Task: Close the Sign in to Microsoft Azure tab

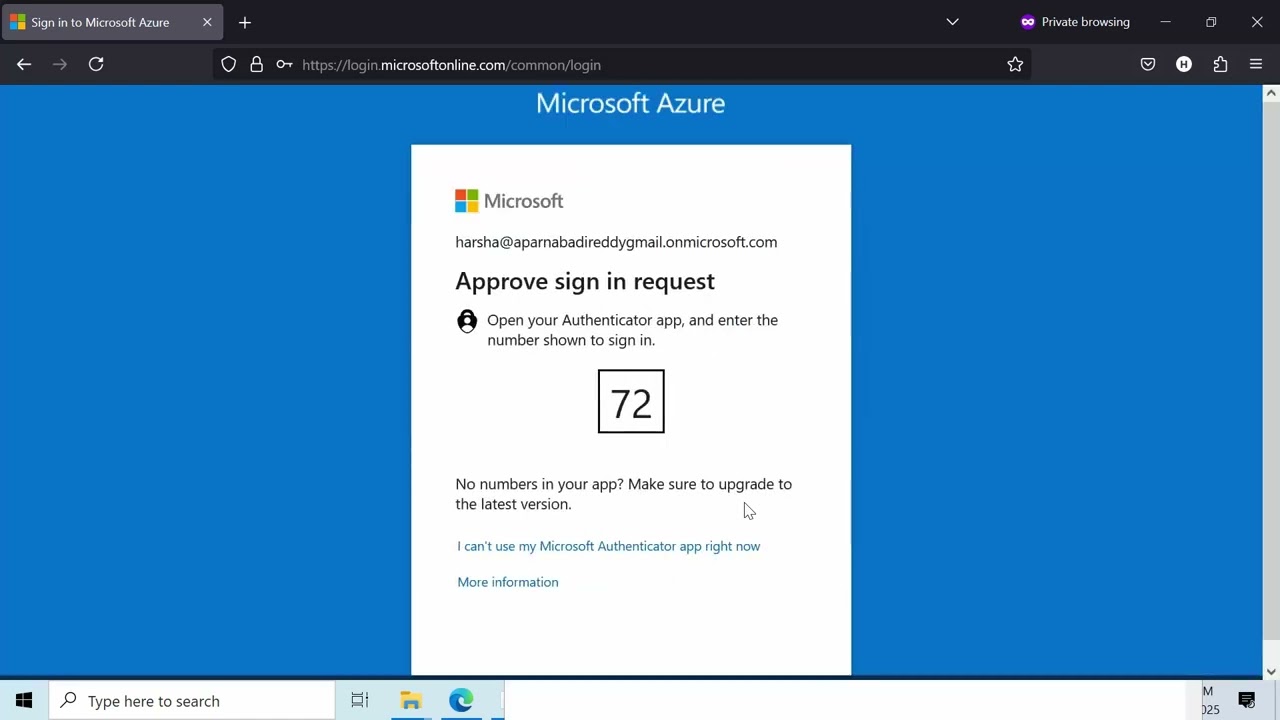Action: pos(207,22)
